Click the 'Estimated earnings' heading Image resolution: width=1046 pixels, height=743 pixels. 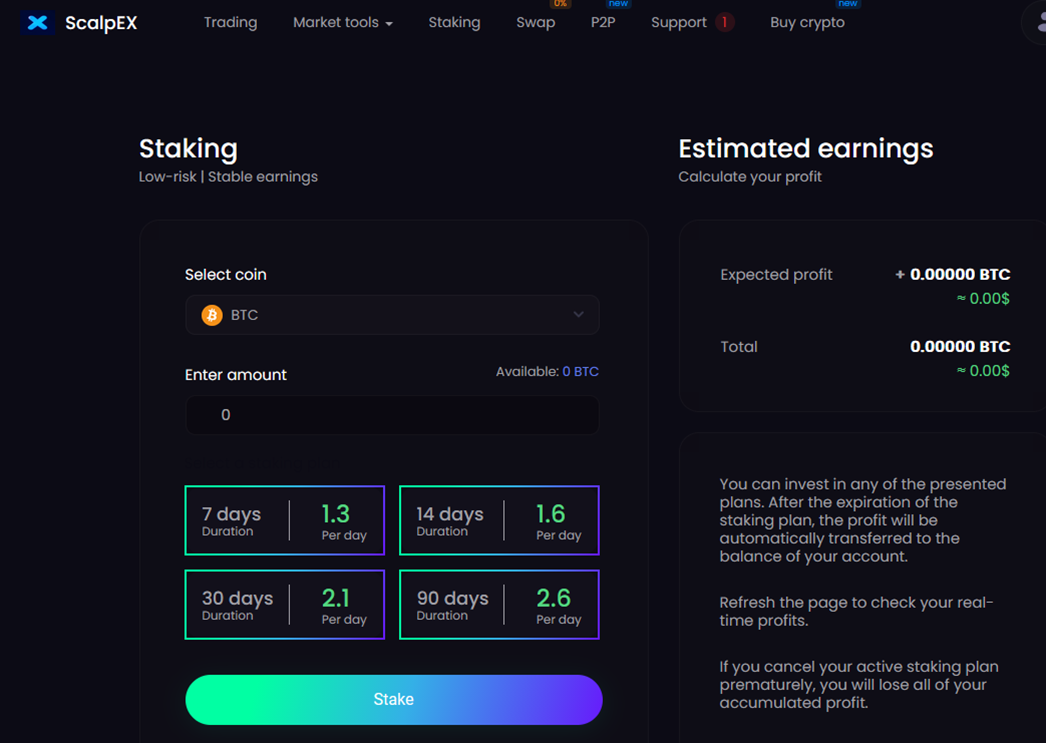(806, 148)
